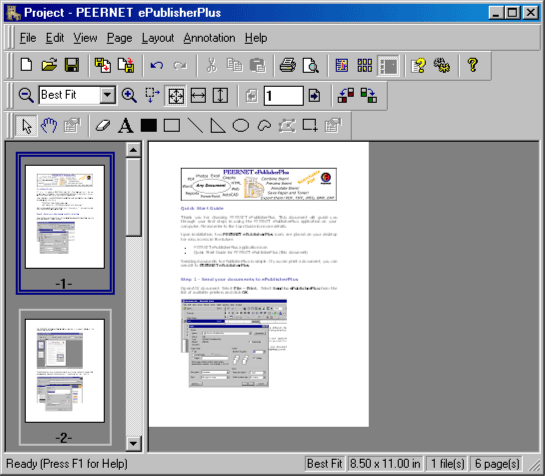
Task: Print document using the printer icon
Action: click(288, 65)
